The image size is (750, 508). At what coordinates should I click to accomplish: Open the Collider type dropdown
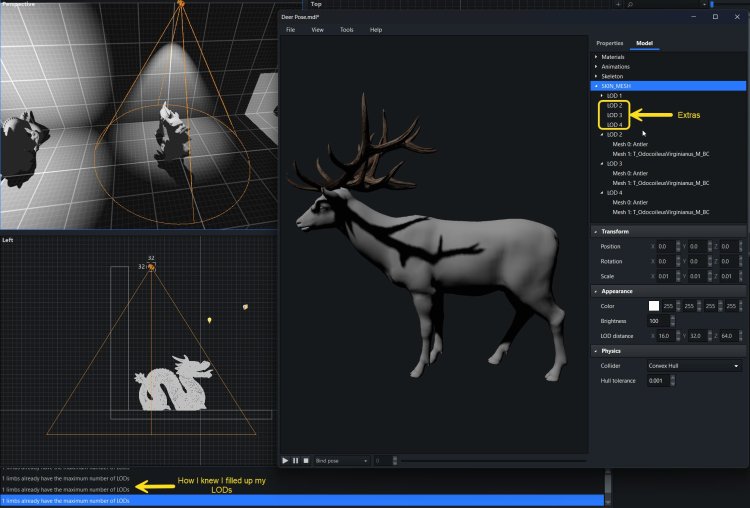click(x=695, y=366)
